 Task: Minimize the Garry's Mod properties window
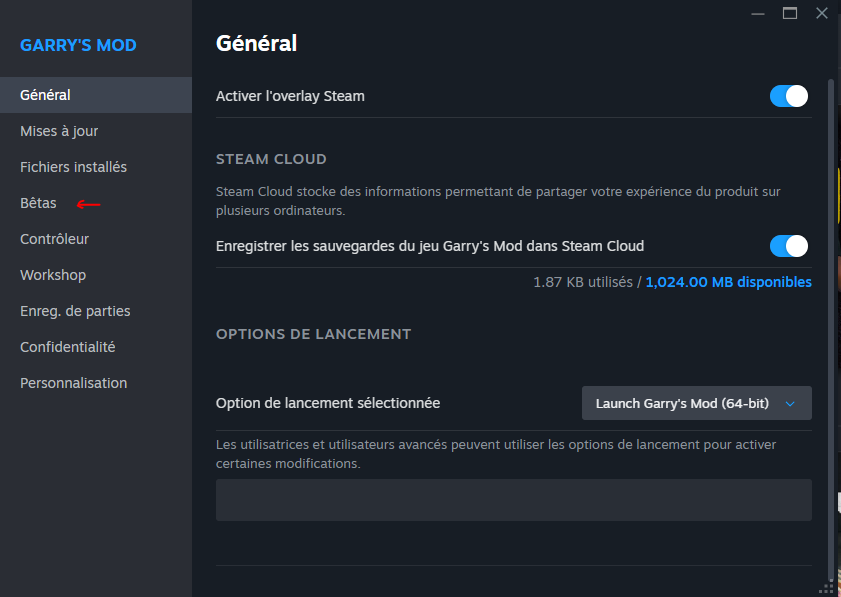pos(758,13)
